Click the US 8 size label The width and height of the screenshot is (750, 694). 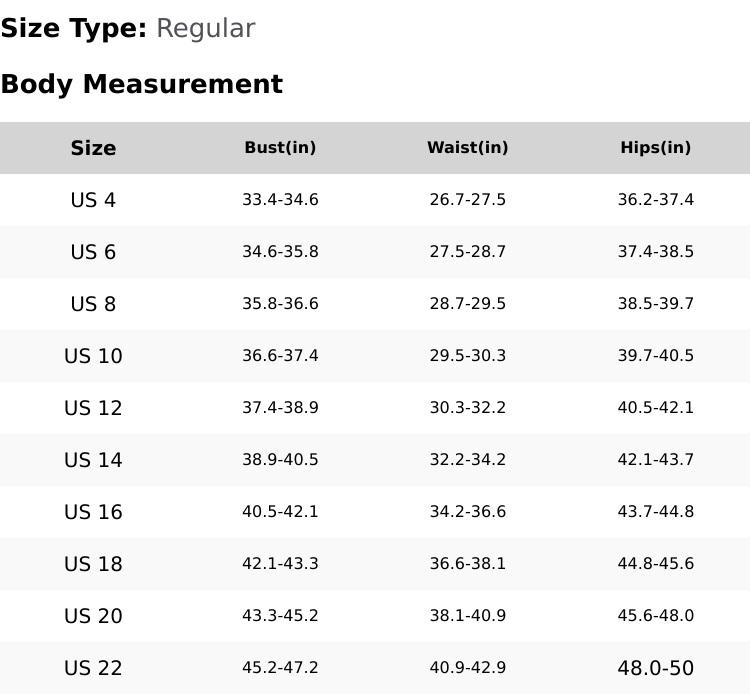[x=93, y=304]
